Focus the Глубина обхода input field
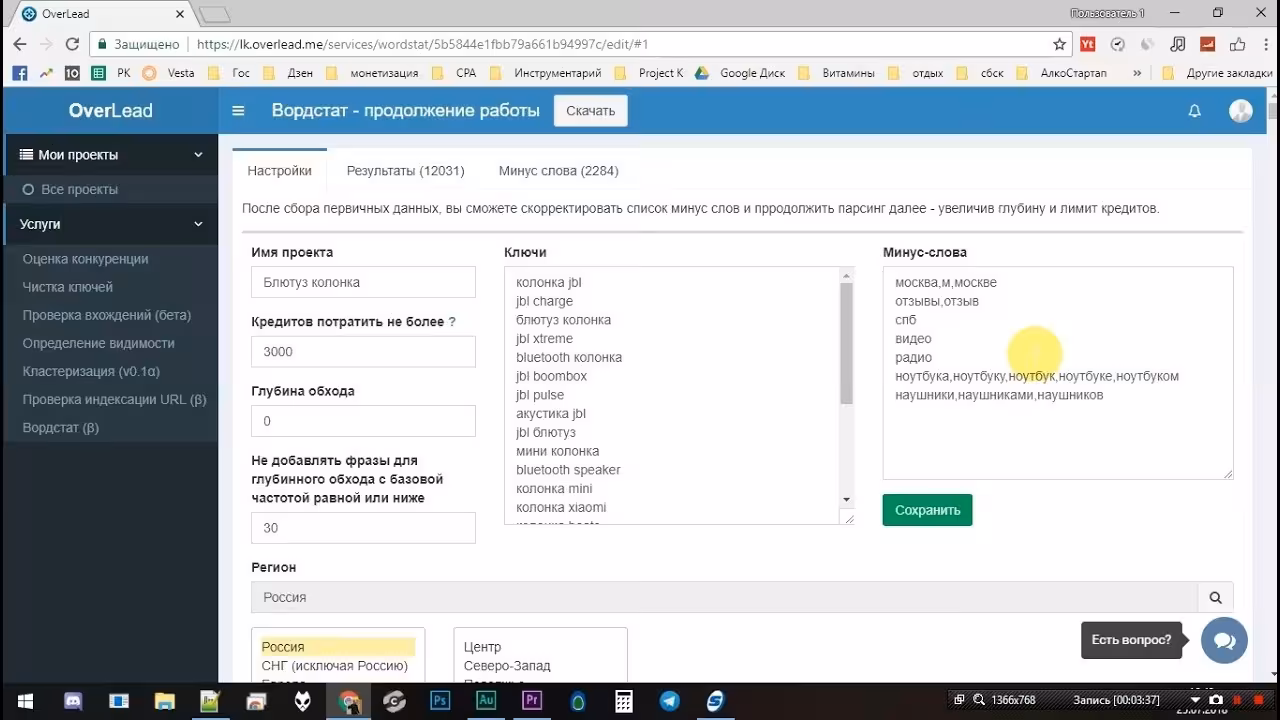 point(363,421)
